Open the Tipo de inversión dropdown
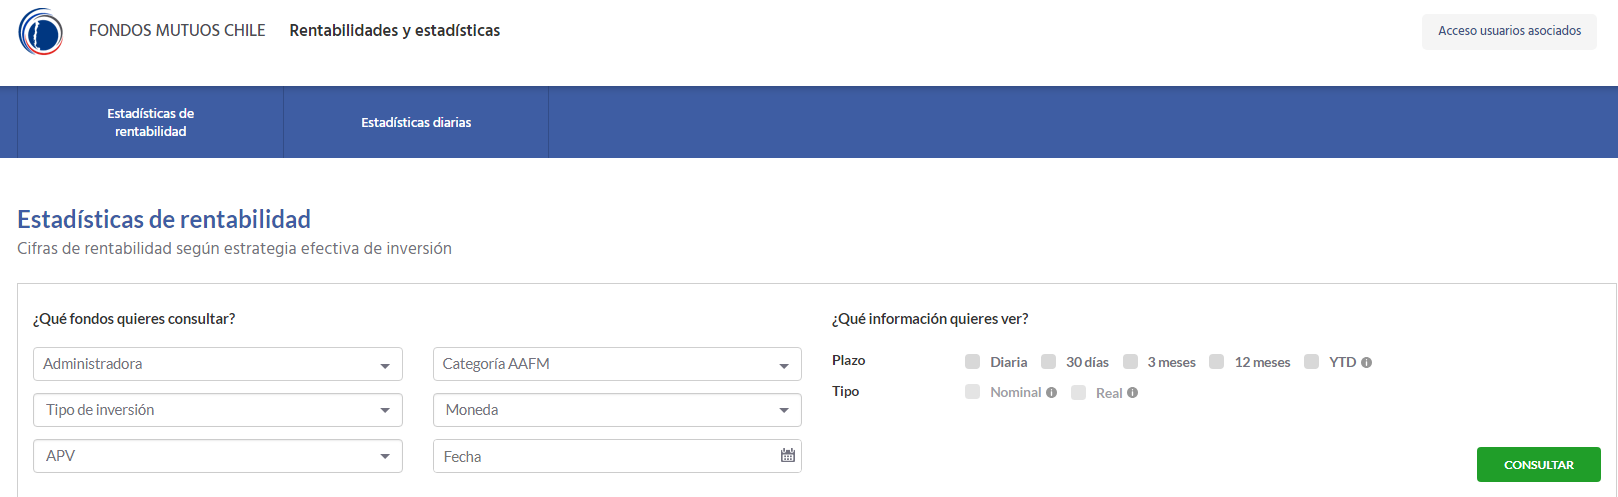1618x497 pixels. coord(218,410)
